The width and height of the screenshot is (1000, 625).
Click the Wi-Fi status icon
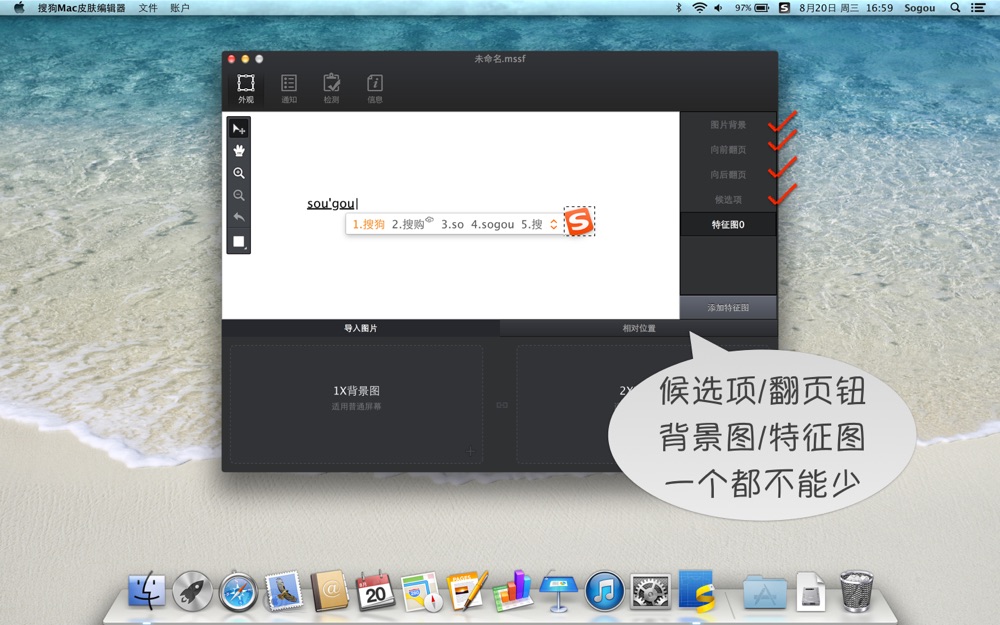pos(700,8)
